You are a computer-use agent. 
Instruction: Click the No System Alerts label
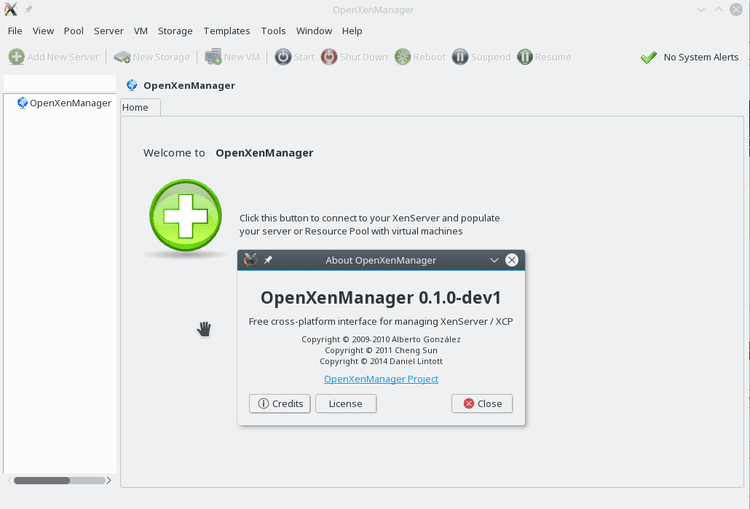click(701, 57)
